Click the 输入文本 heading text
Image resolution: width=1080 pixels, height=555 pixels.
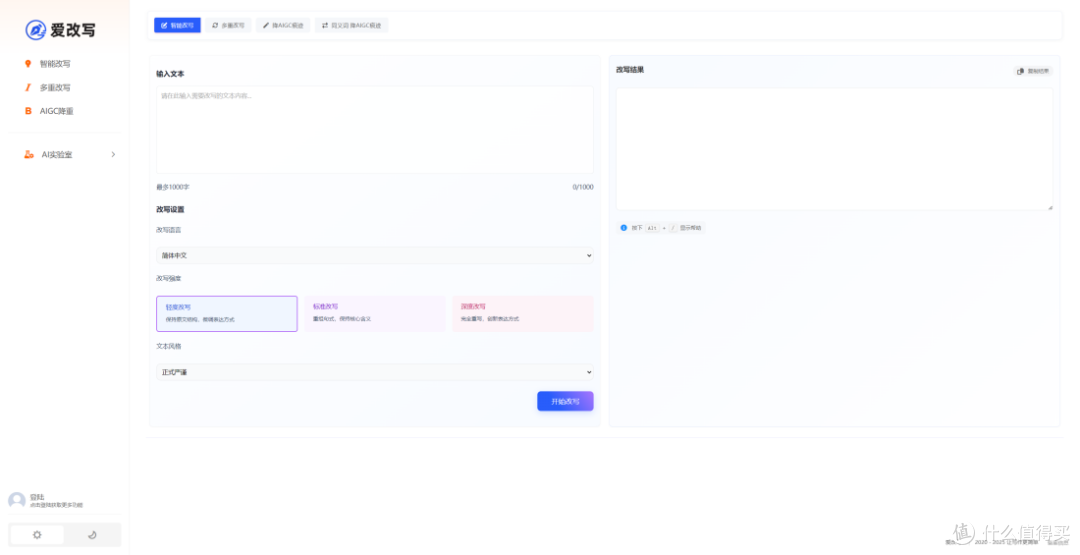(x=170, y=74)
